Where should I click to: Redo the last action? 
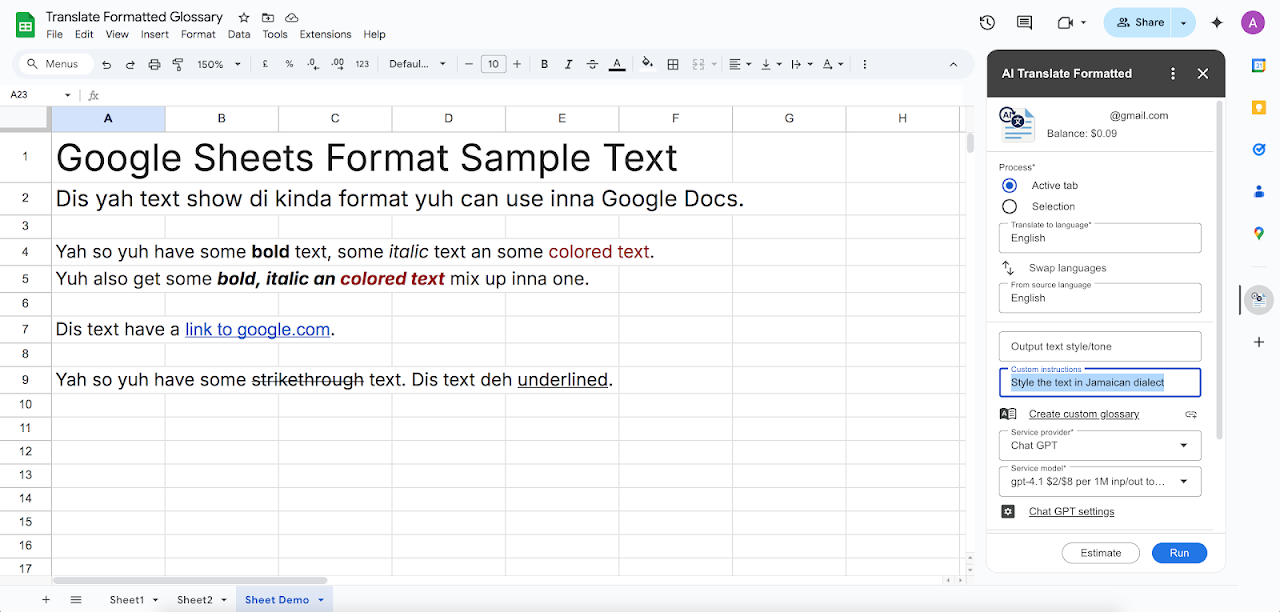pyautogui.click(x=130, y=64)
